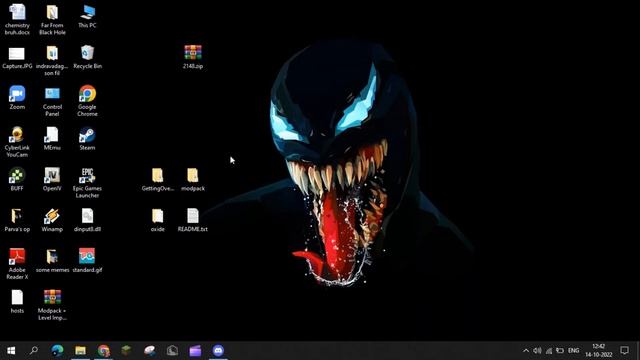This screenshot has height=360, width=640.
Task: Open the Minecraft block icon on taskbar
Action: click(127, 351)
